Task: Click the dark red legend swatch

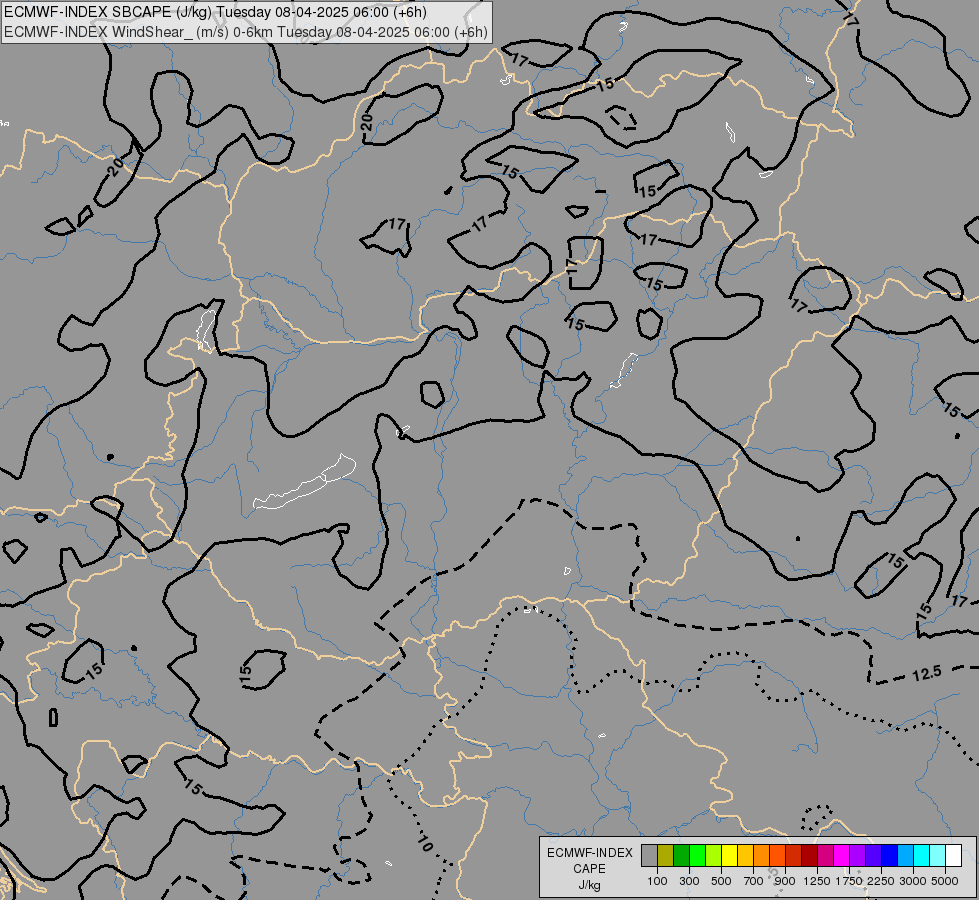Action: click(x=809, y=856)
